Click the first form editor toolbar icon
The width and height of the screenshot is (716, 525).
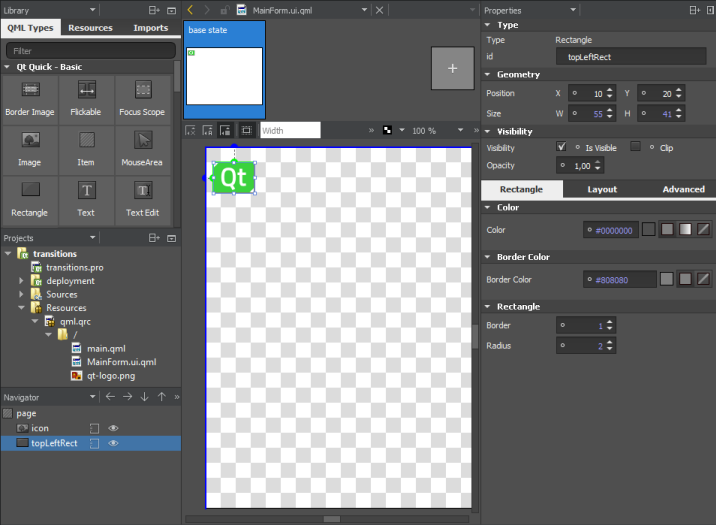[190, 131]
